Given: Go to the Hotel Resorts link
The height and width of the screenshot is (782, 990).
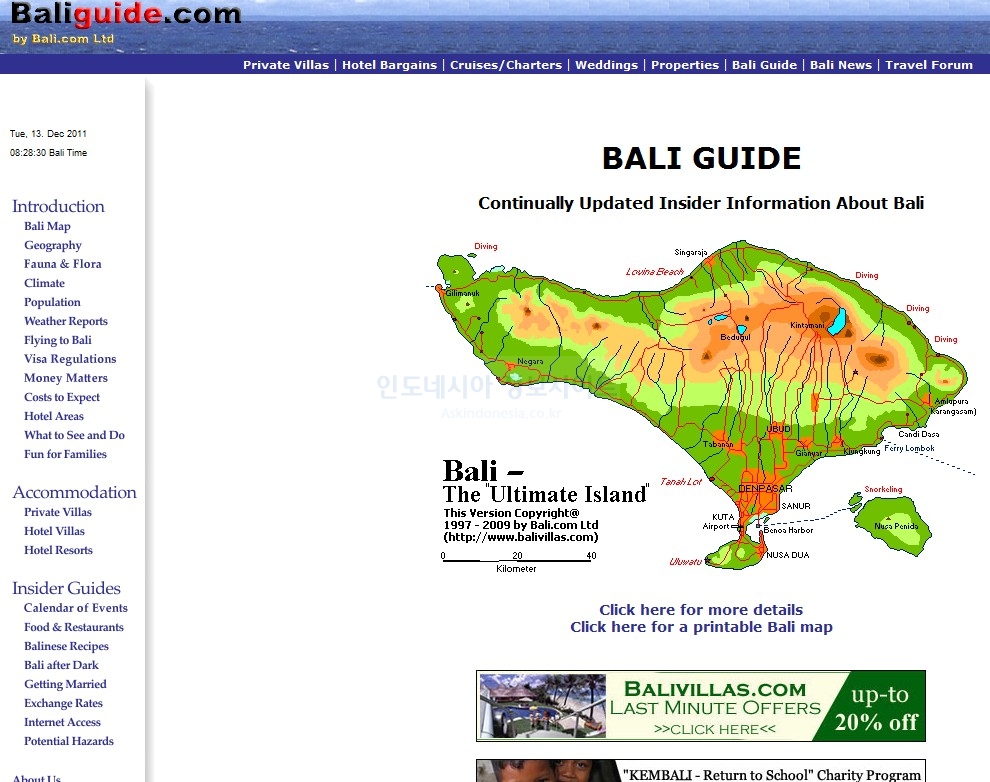Looking at the screenshot, I should coord(58,550).
